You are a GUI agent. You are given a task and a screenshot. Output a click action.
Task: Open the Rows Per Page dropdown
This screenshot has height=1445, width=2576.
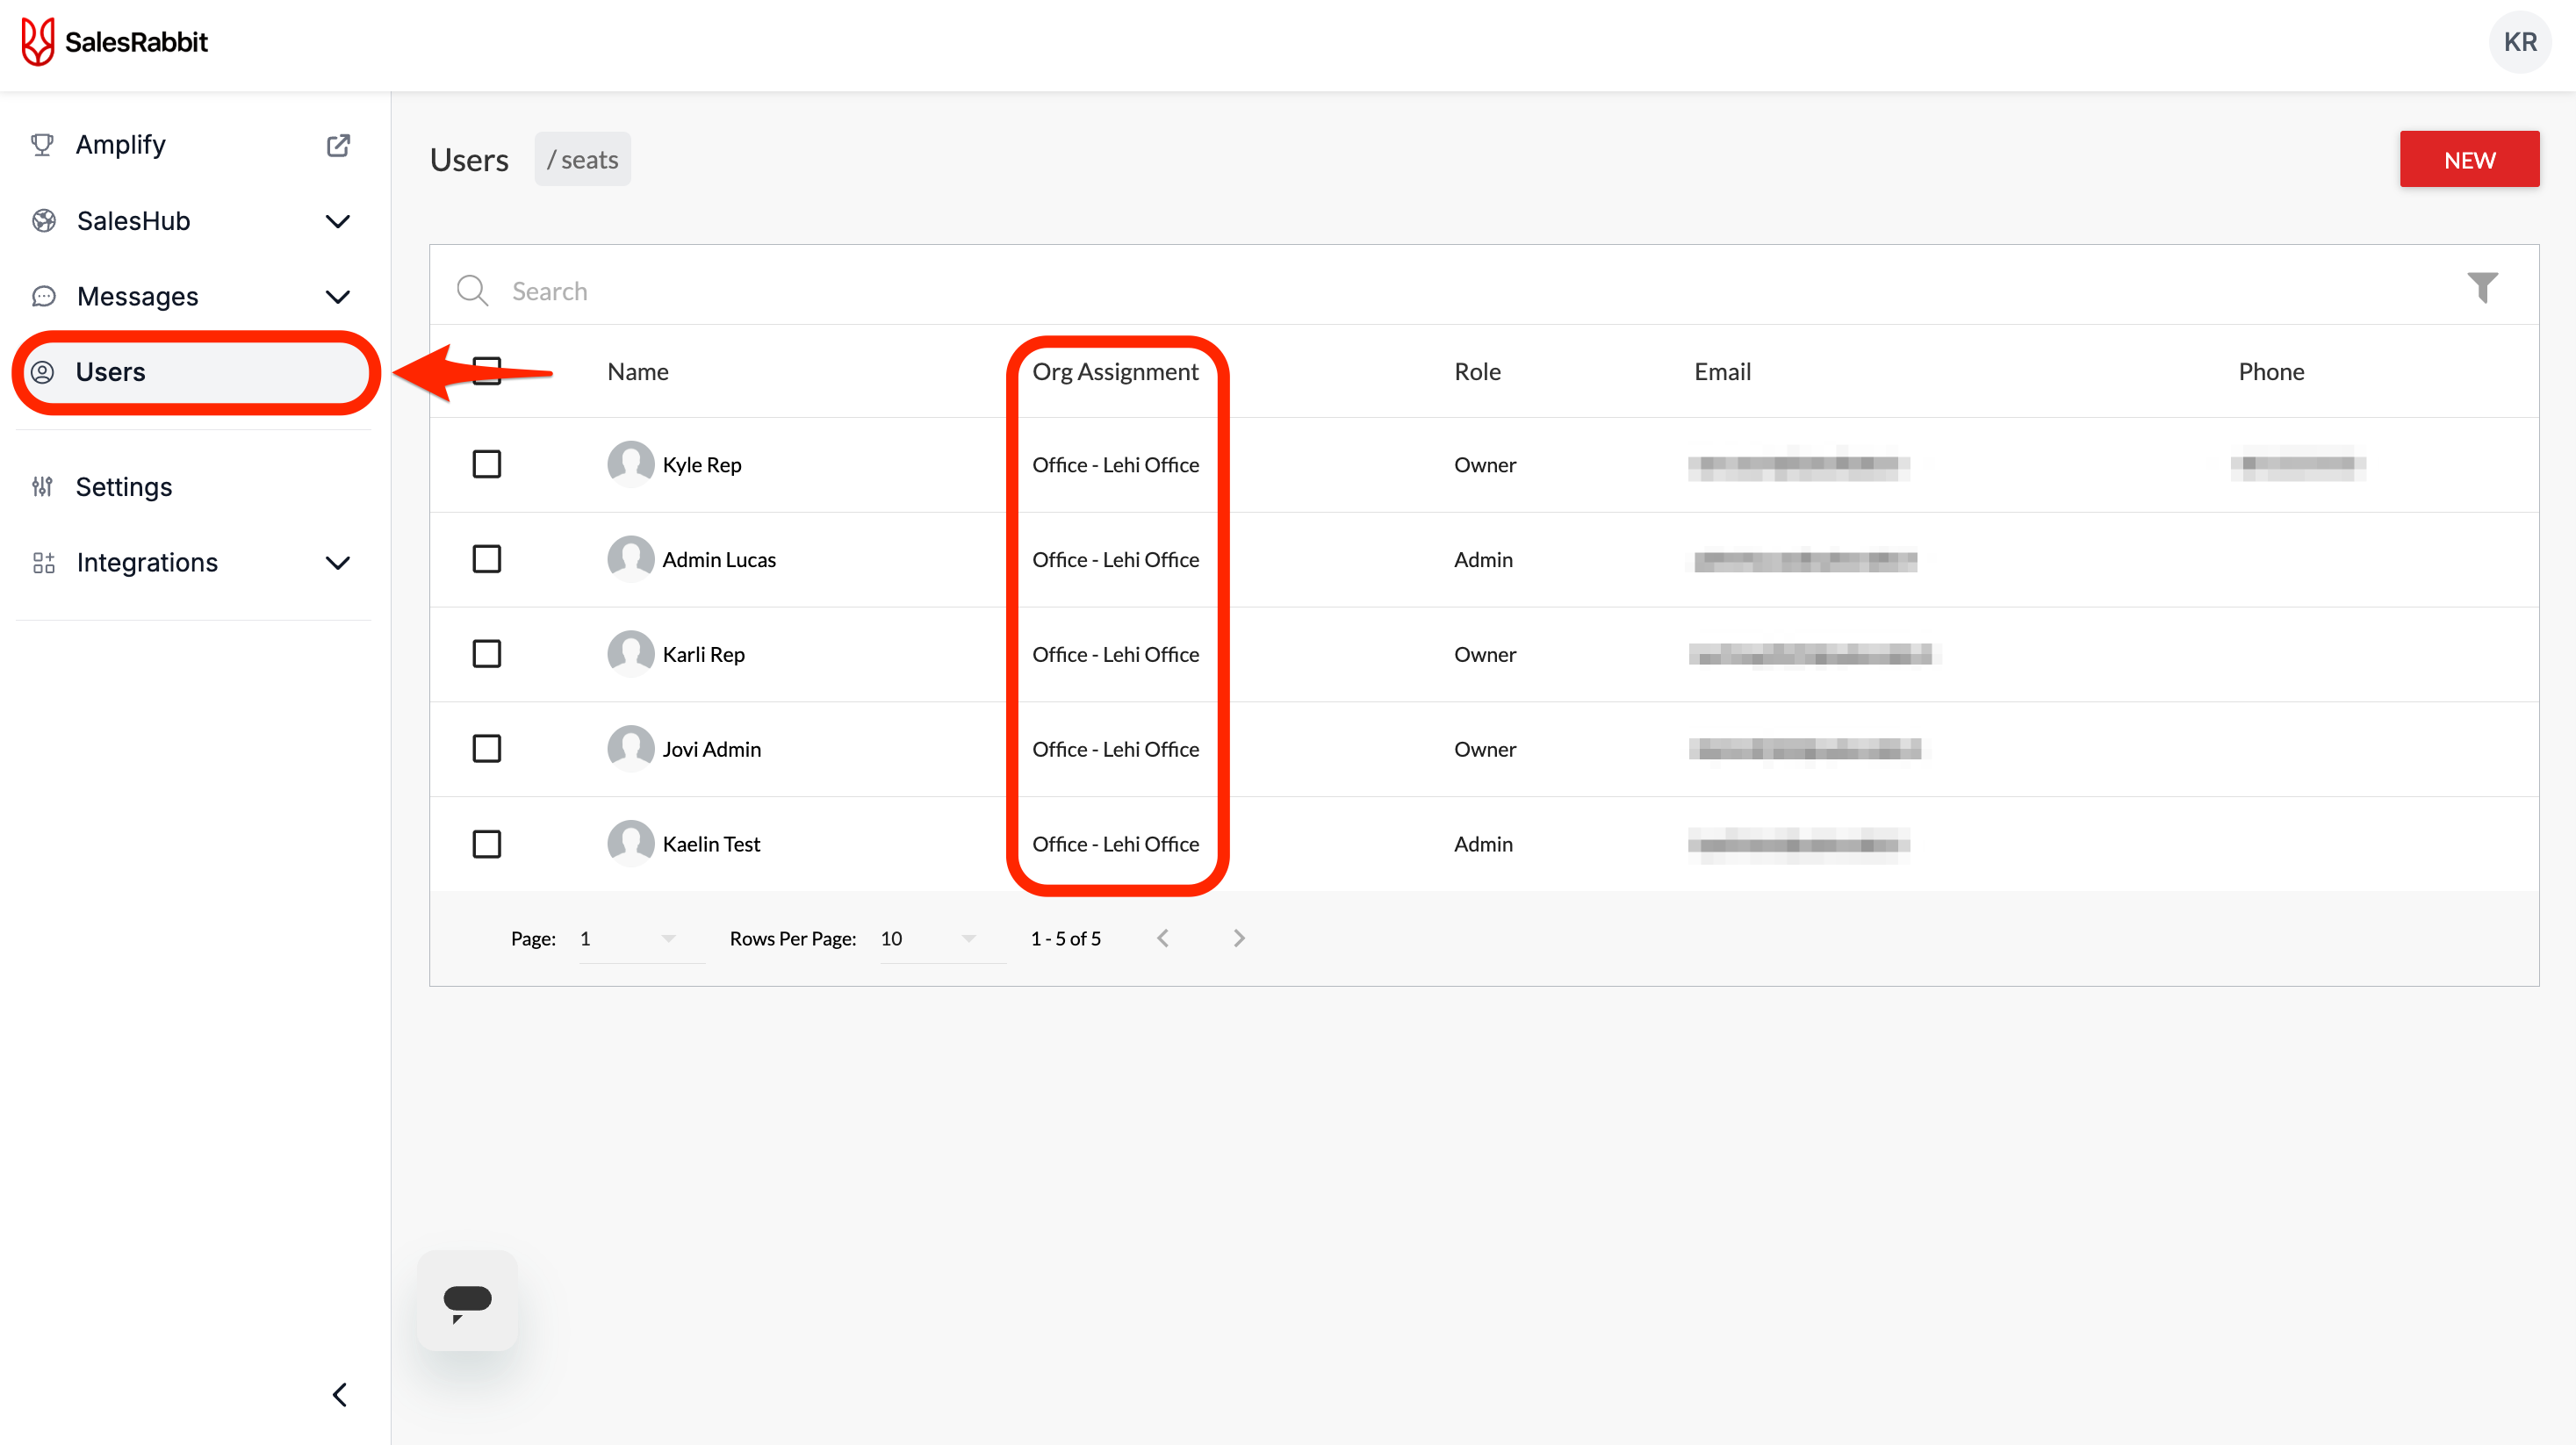pyautogui.click(x=930, y=939)
